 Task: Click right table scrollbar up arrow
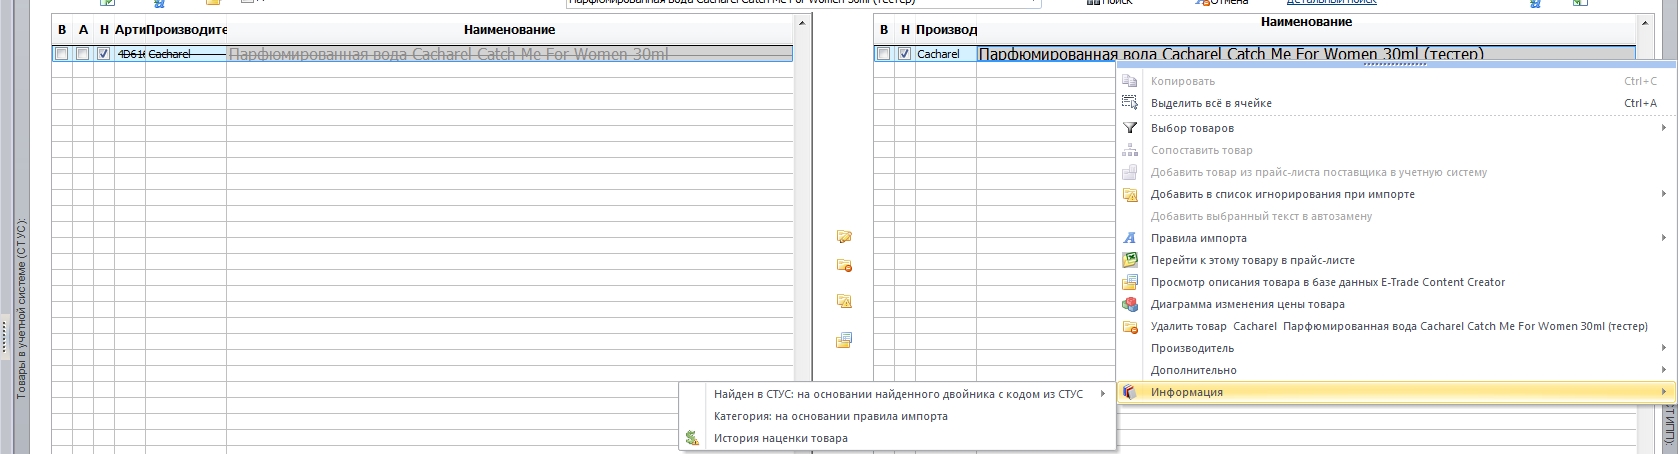[1645, 24]
